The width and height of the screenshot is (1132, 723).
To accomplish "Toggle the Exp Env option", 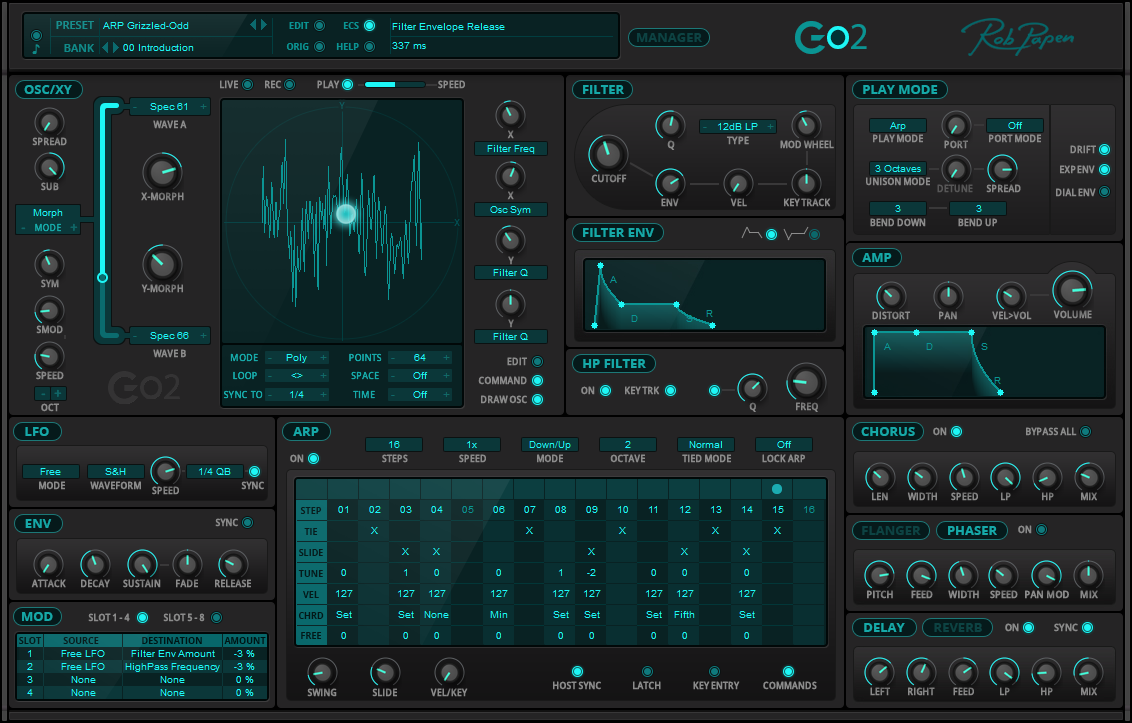I will click(1104, 170).
